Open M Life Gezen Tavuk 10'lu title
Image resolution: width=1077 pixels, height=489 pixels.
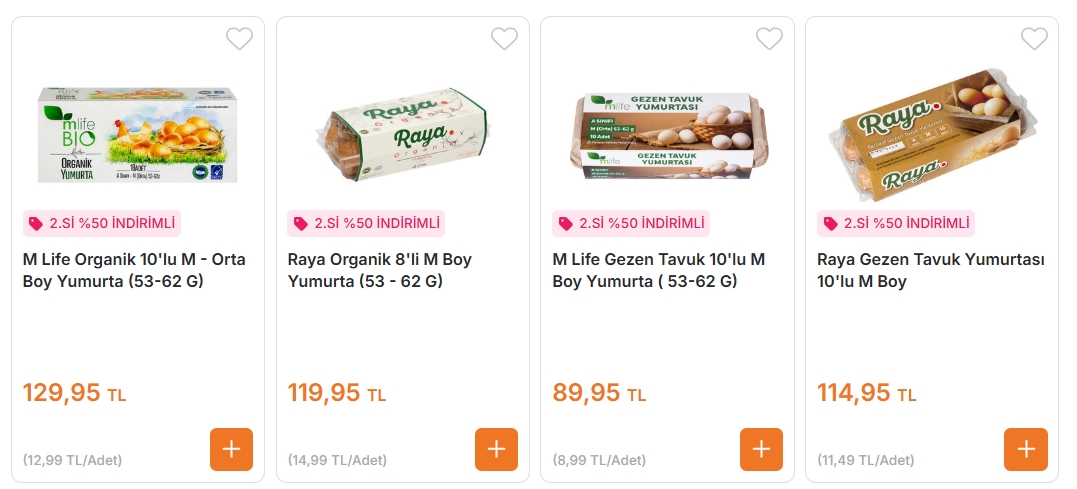pyautogui.click(x=659, y=270)
